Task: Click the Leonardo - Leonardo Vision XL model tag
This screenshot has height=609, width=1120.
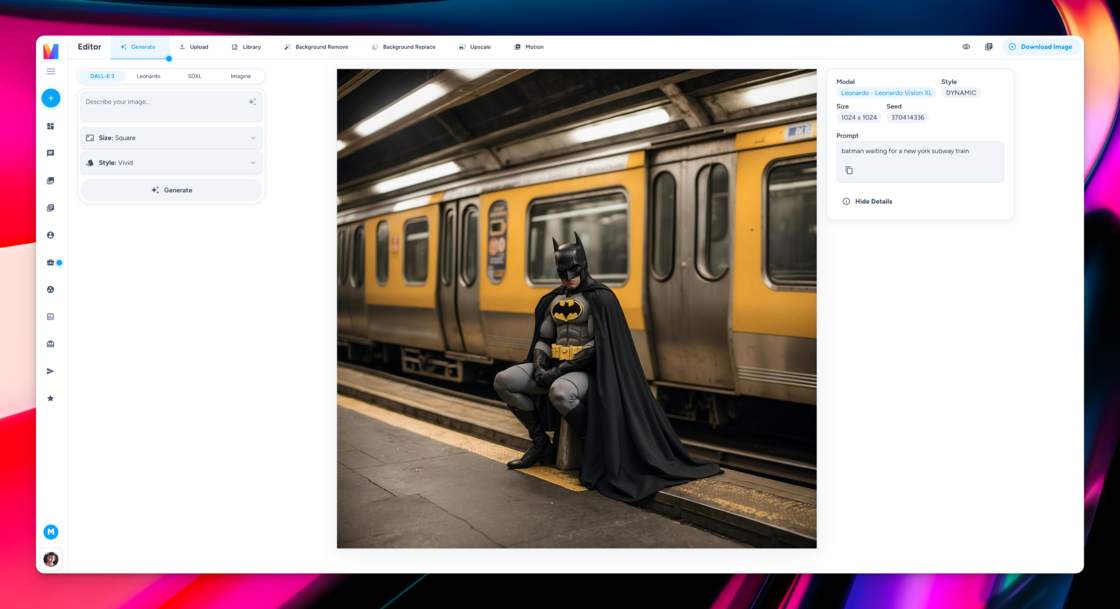Action: [886, 93]
